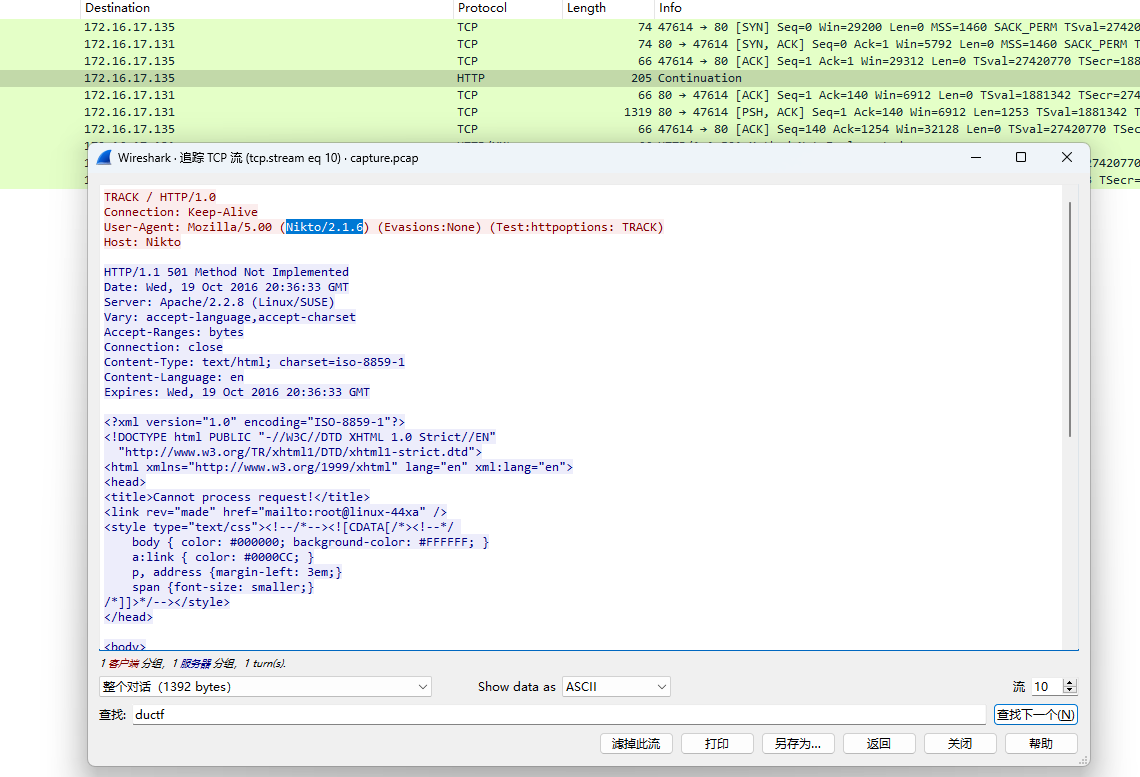Click the 另存为... save as button

pyautogui.click(x=798, y=744)
